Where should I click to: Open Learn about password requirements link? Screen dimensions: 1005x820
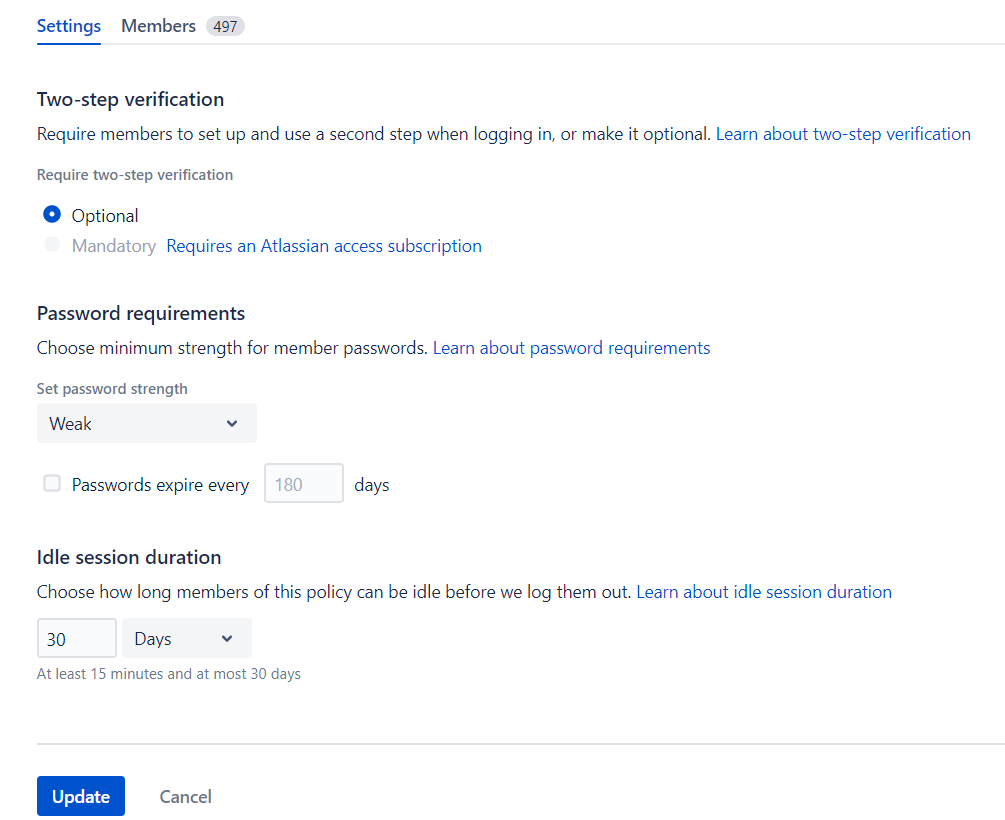click(x=571, y=348)
